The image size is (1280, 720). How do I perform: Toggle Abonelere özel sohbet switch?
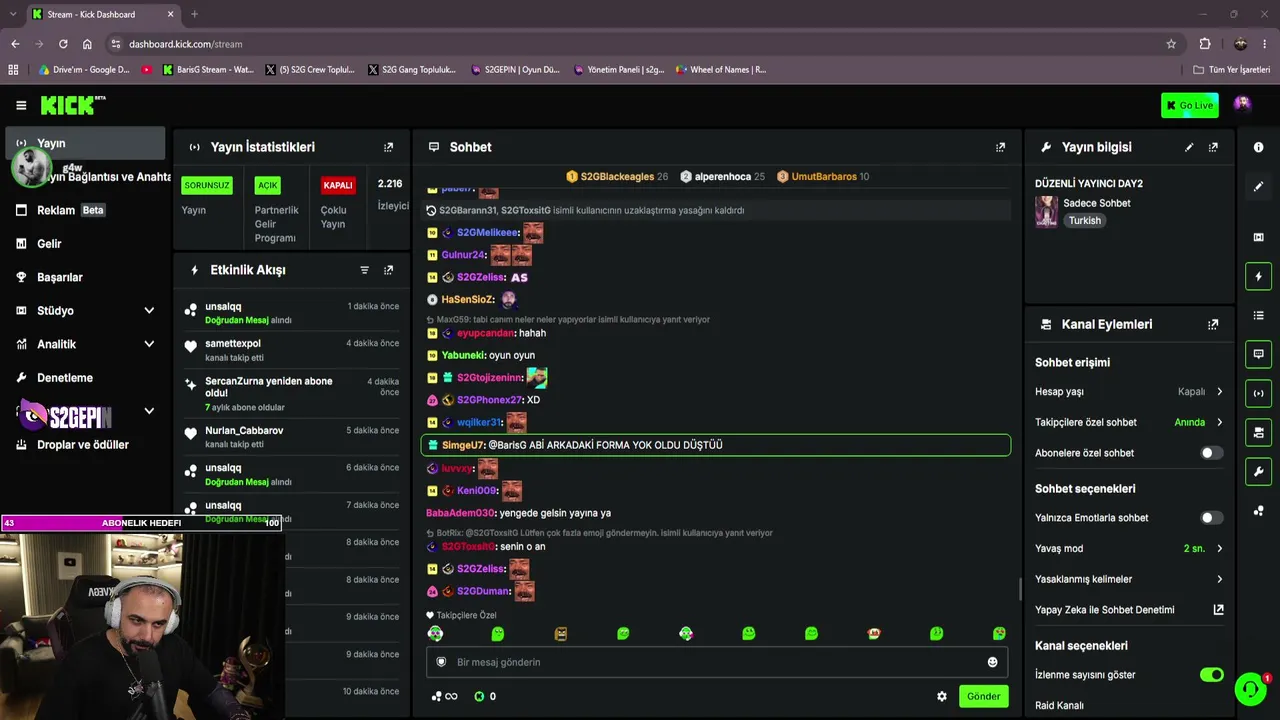pyautogui.click(x=1211, y=453)
